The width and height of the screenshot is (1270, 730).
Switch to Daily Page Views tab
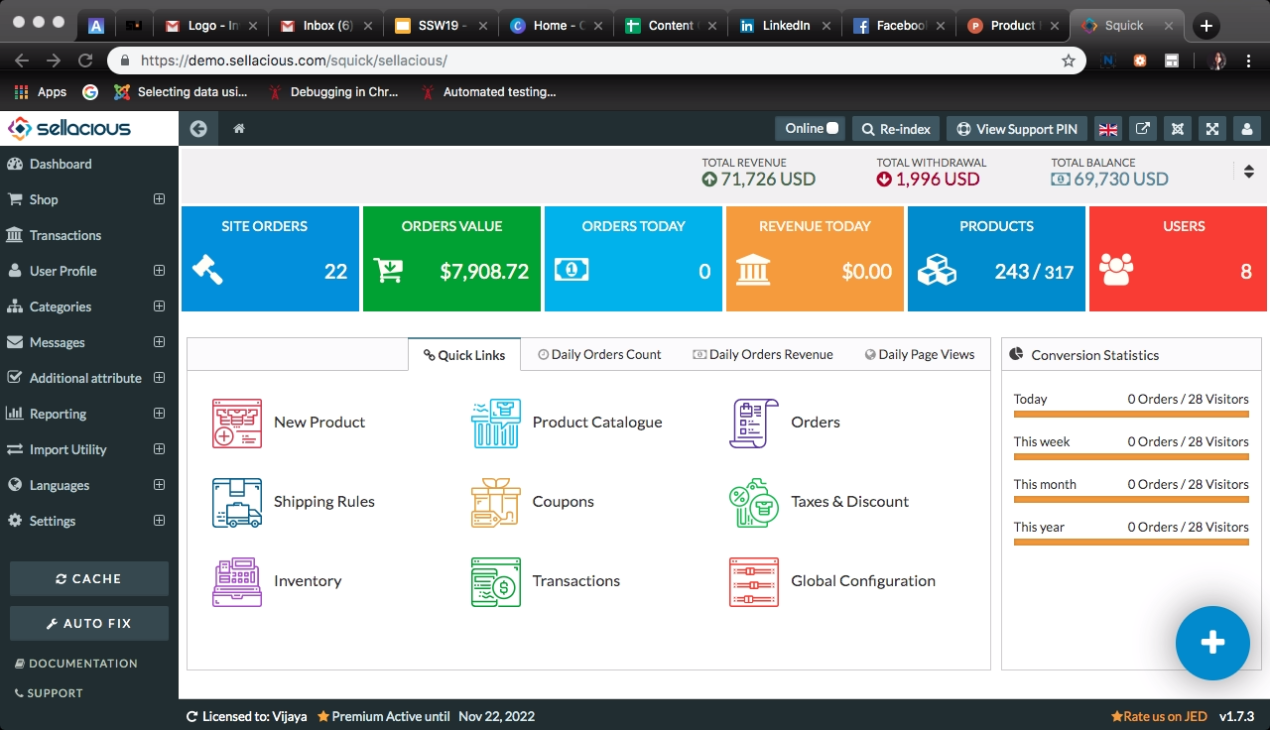[x=920, y=354]
